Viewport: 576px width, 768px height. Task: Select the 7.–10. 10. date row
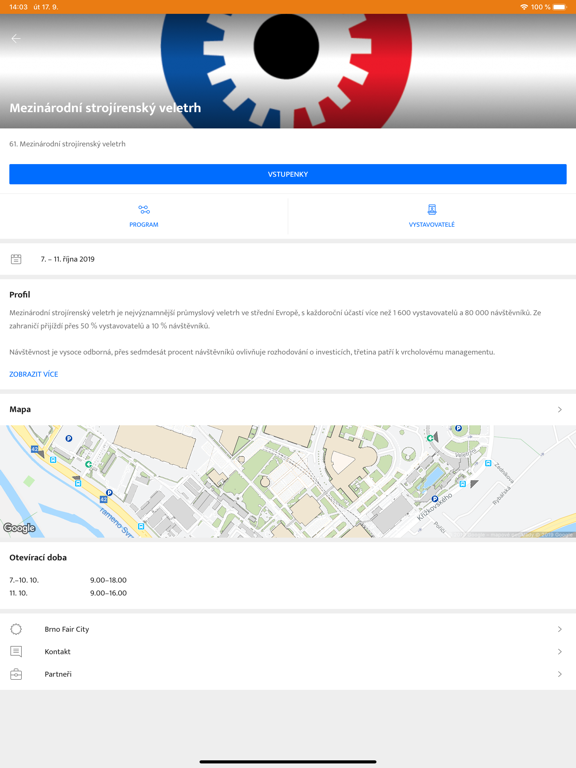[x=24, y=580]
